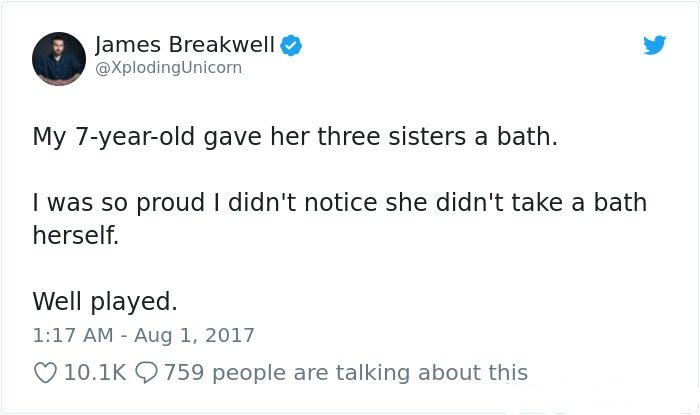
Task: Click the "My 7-year-old gave her" sentence
Action: point(295,137)
